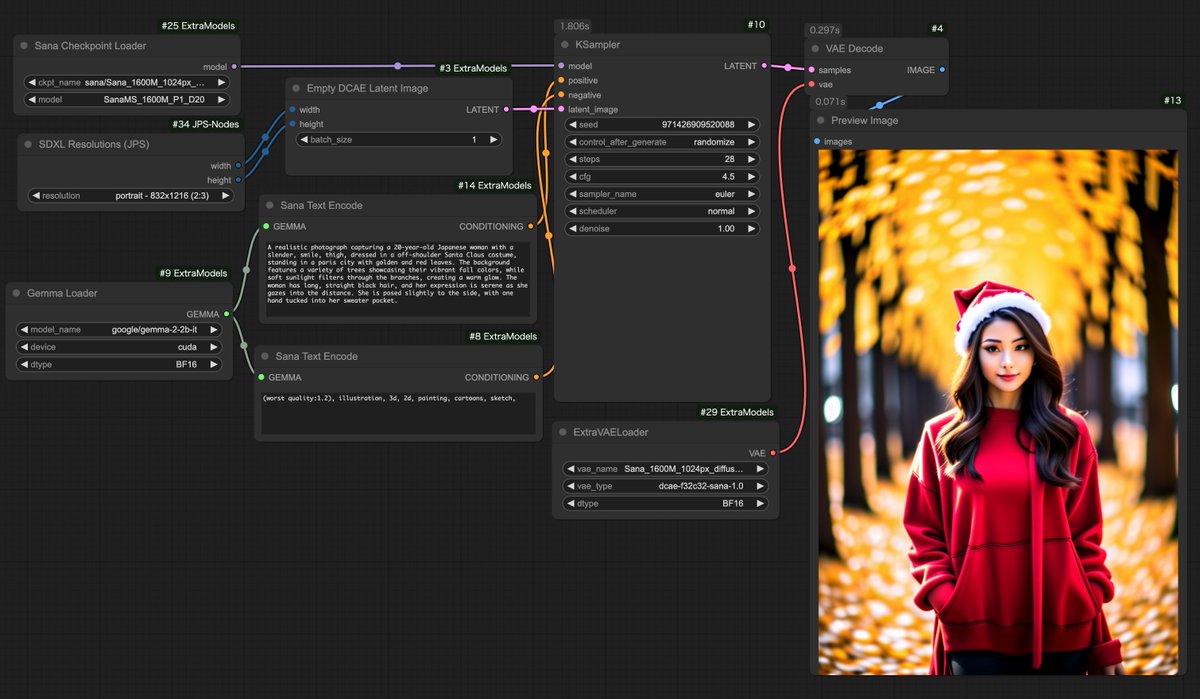This screenshot has width=1200, height=699.
Task: Click the seed value 971426909520088
Action: (x=697, y=125)
